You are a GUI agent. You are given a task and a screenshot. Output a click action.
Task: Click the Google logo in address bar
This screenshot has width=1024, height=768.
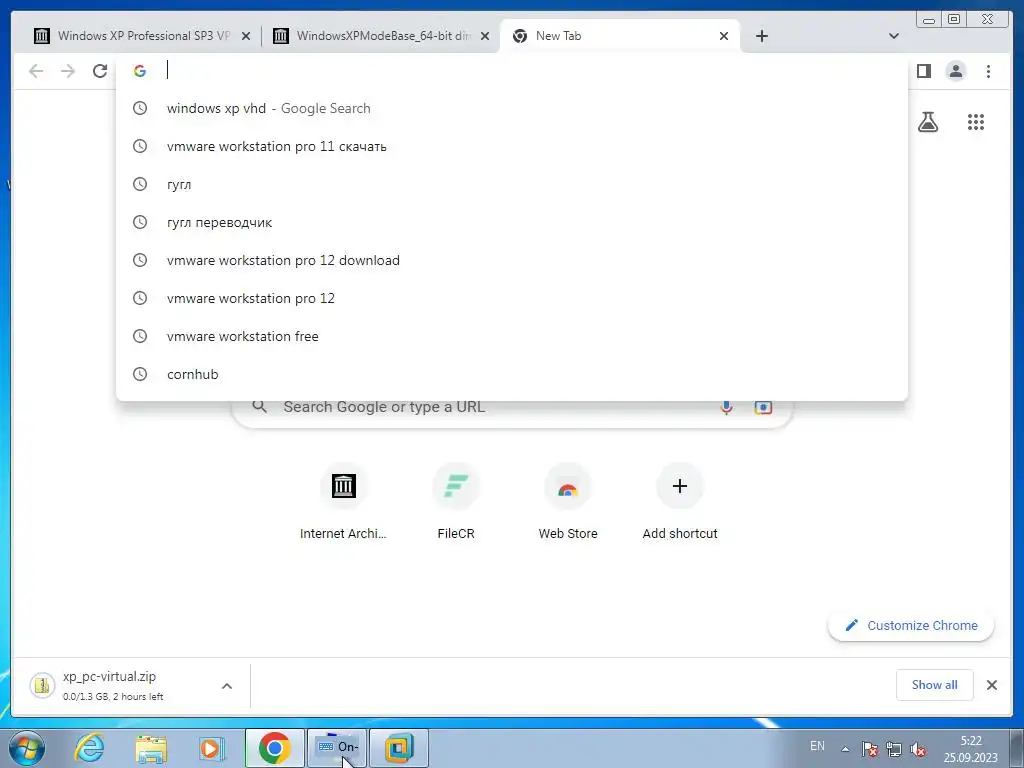140,71
